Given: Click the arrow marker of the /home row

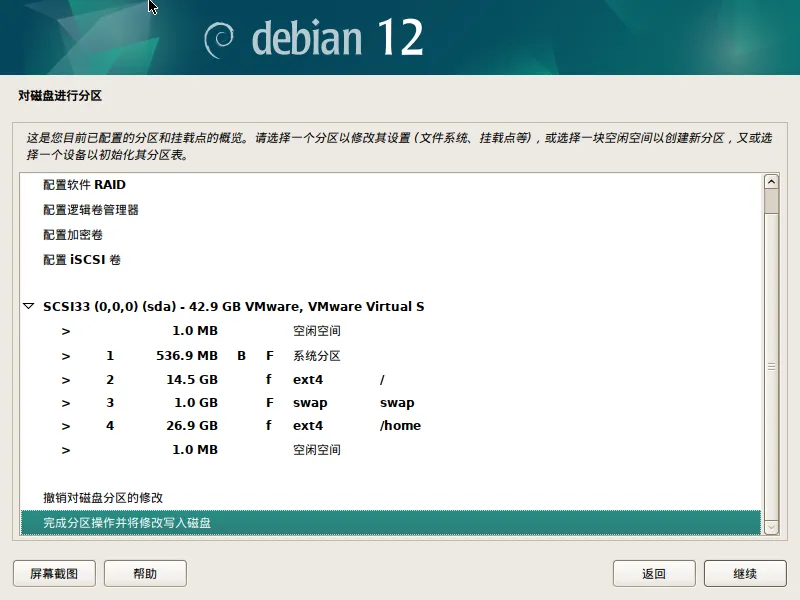Looking at the screenshot, I should point(66,426).
